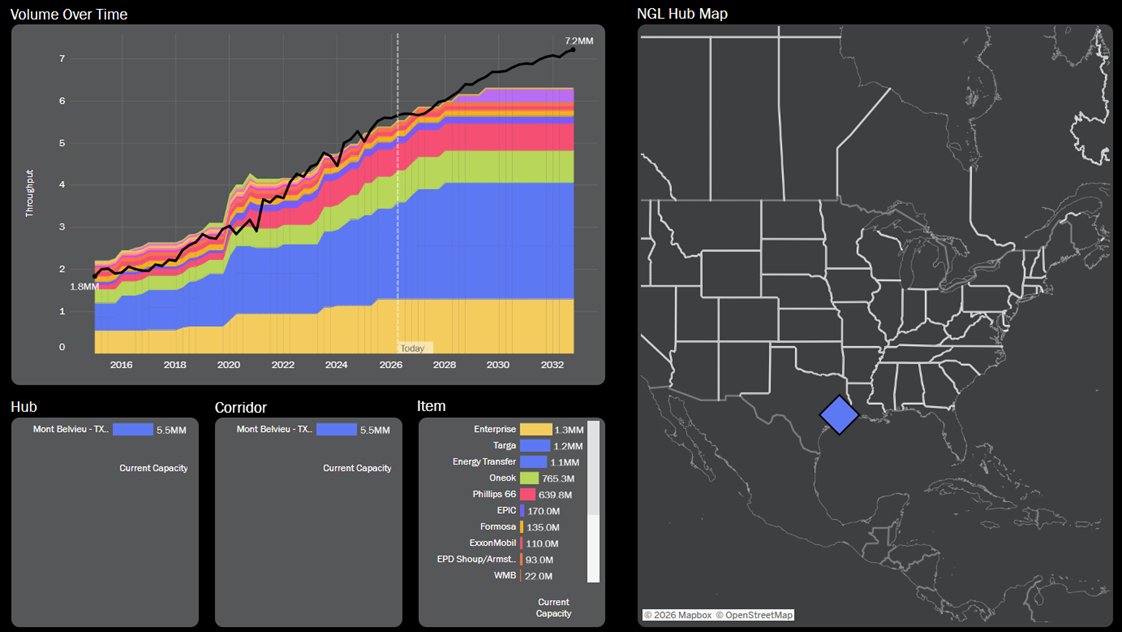Click the Throughput y-axis title

29,193
